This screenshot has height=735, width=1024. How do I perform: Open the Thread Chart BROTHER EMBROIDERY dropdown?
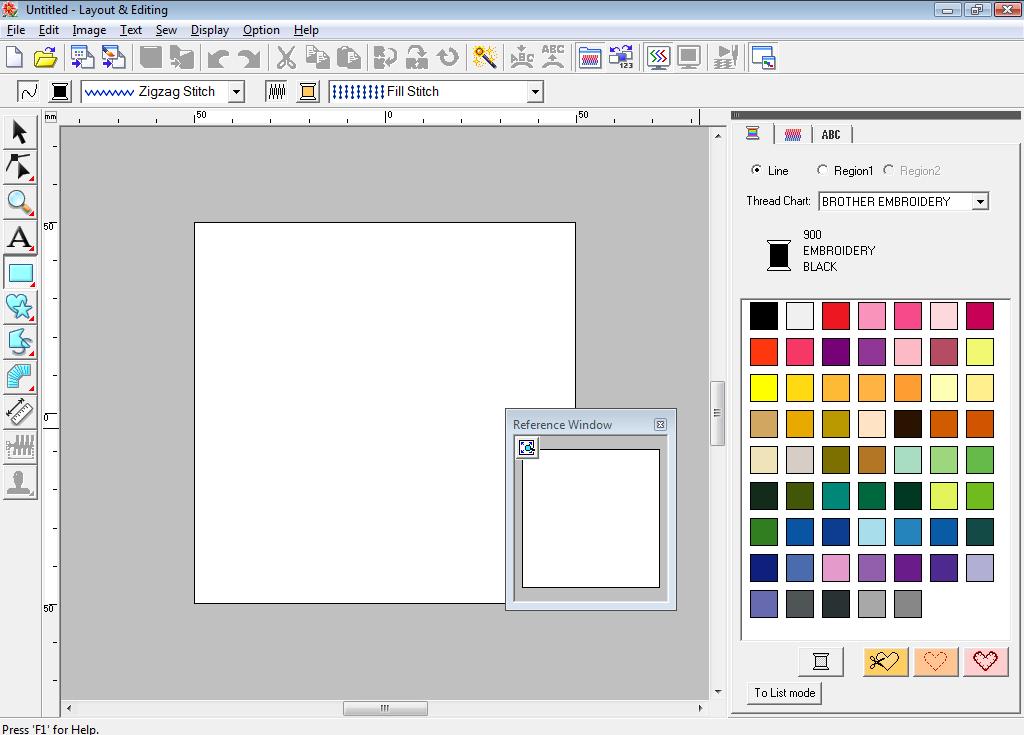[980, 201]
